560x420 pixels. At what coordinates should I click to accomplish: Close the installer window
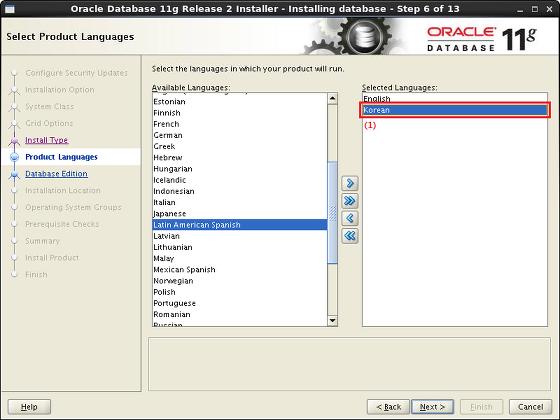549,9
